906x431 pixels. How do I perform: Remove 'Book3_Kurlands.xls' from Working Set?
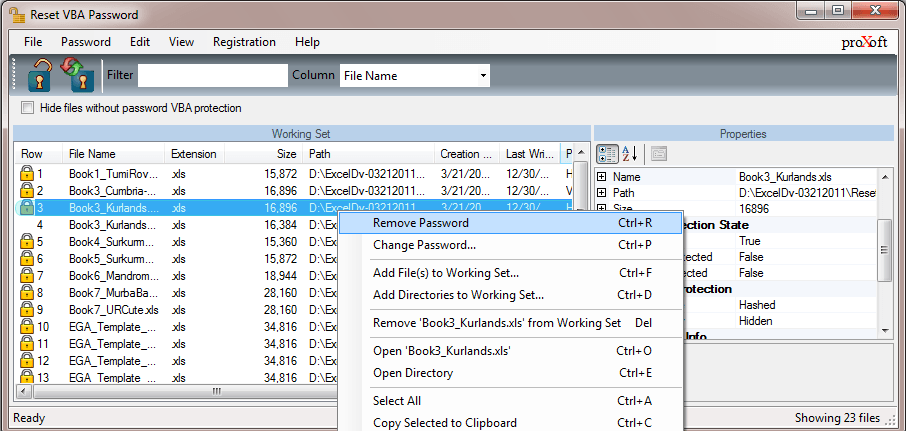510,323
